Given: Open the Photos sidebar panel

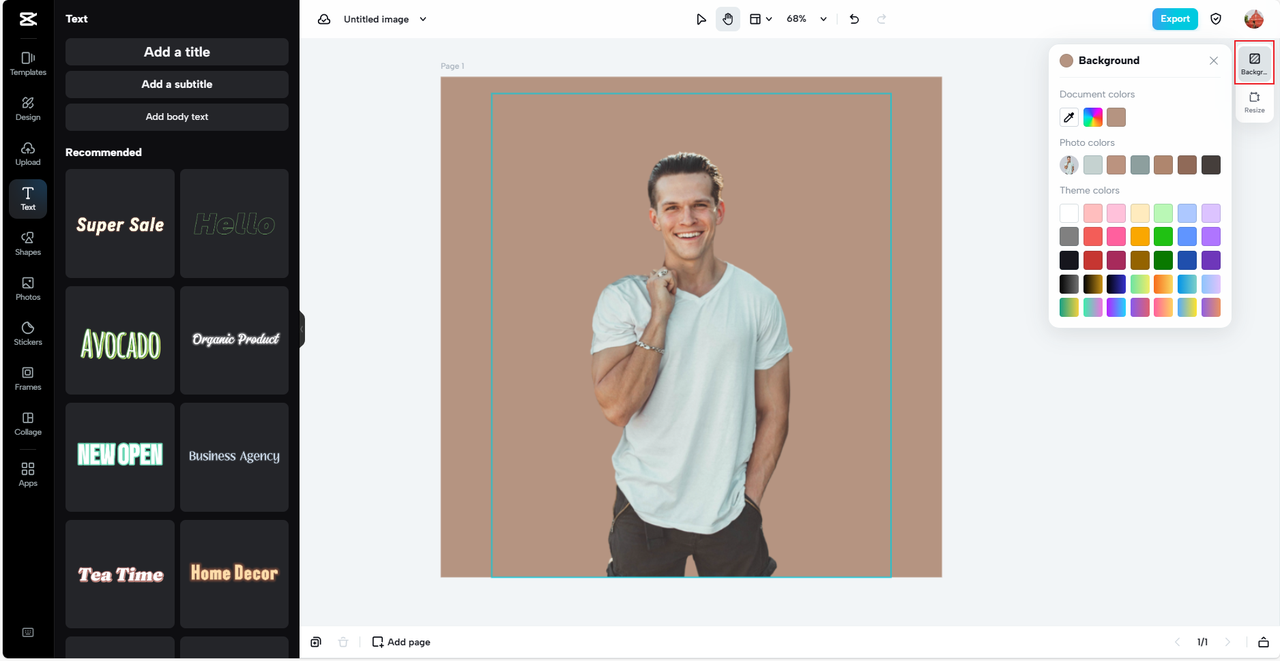Looking at the screenshot, I should click(28, 289).
